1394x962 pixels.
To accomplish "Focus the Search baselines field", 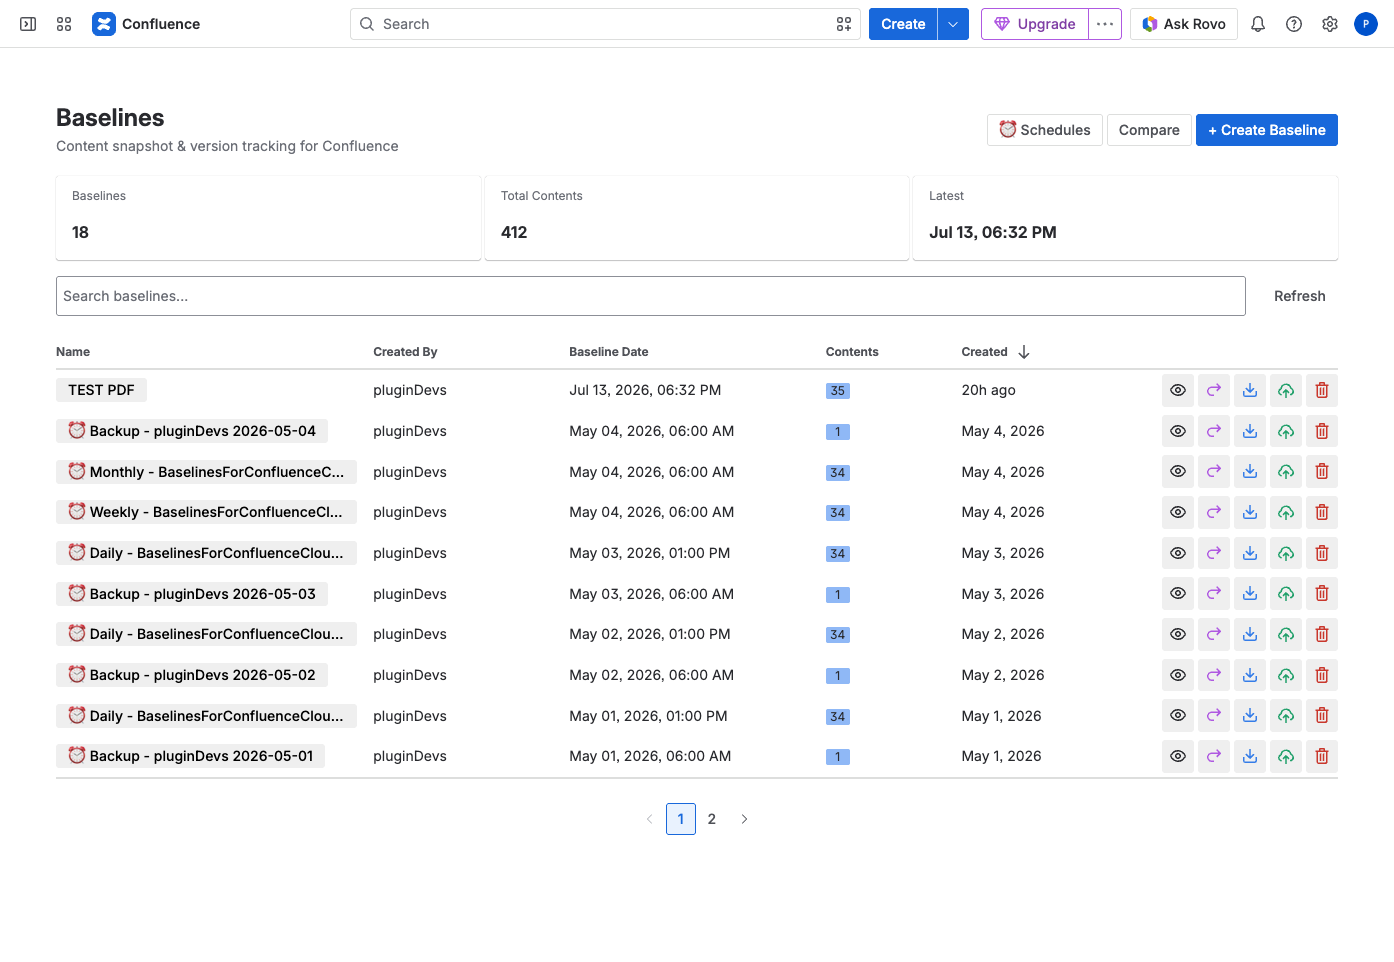I will click(651, 296).
